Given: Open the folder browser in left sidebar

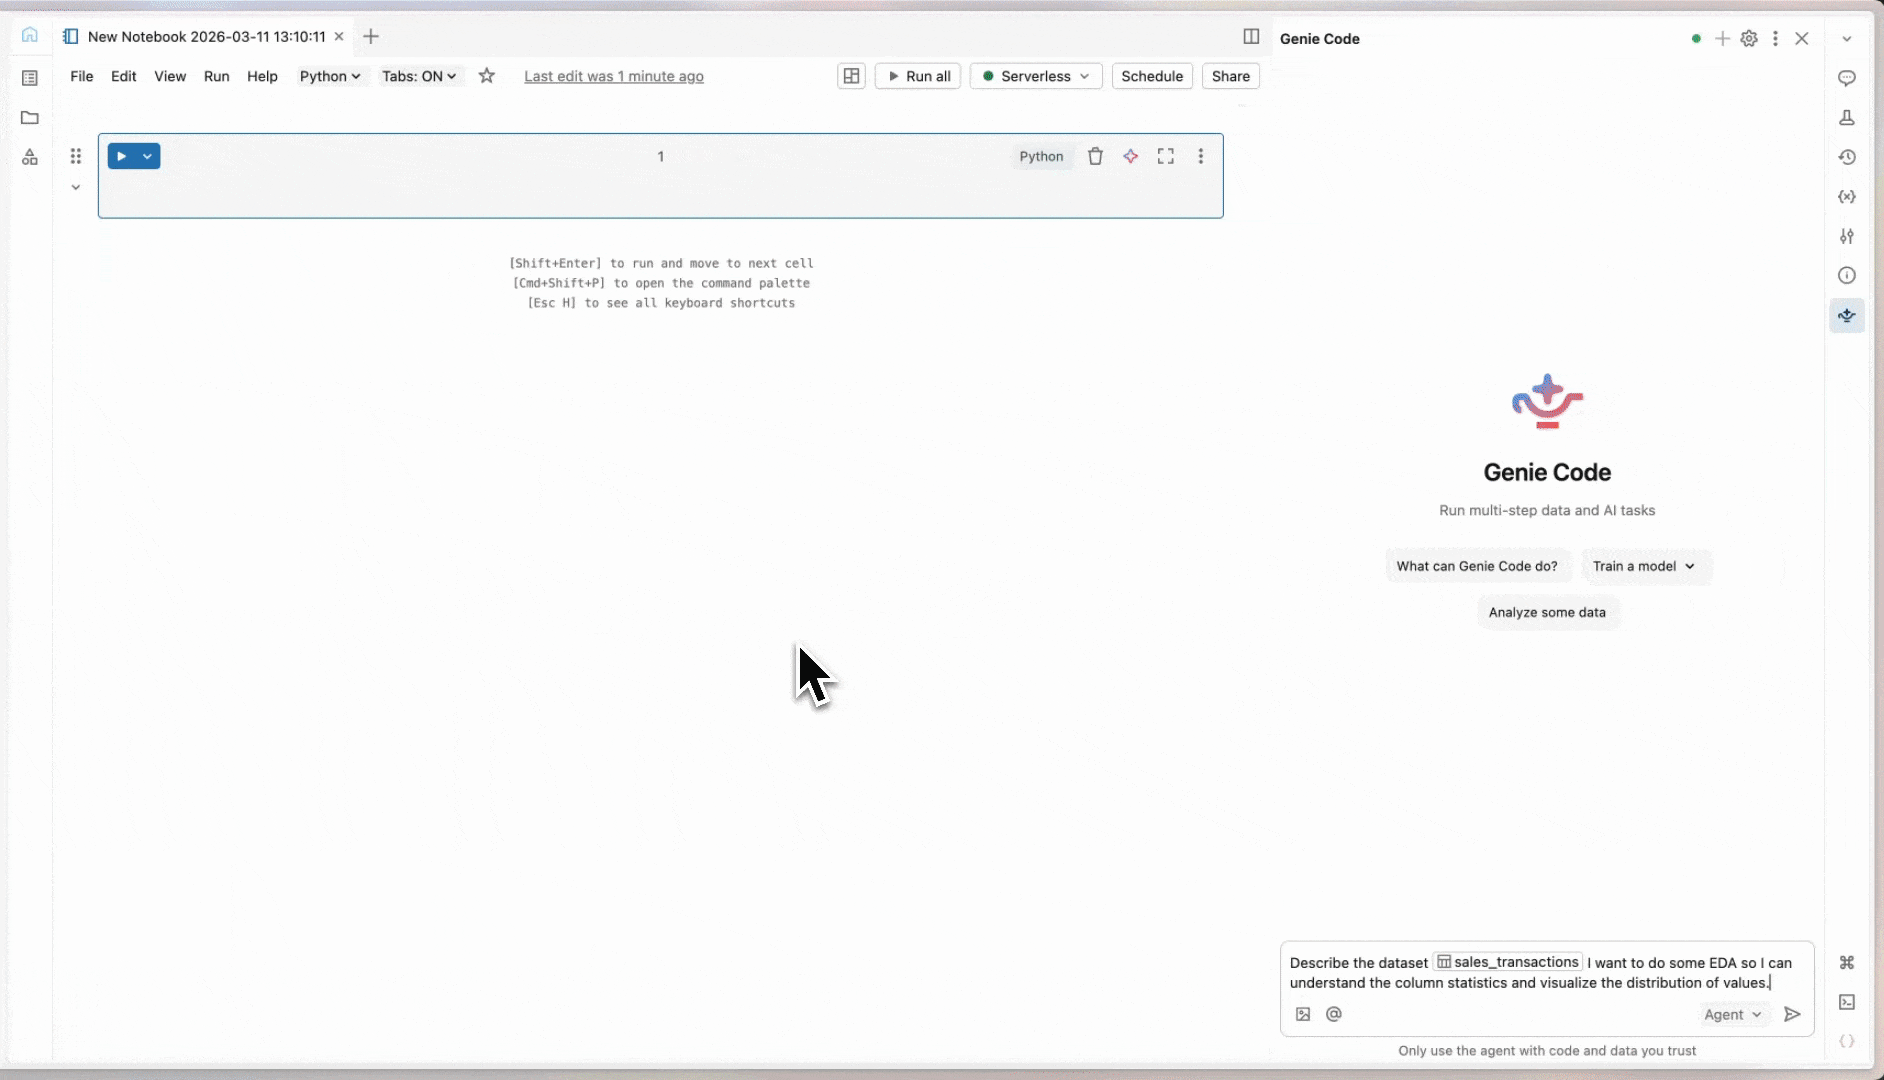Looking at the screenshot, I should 29,118.
